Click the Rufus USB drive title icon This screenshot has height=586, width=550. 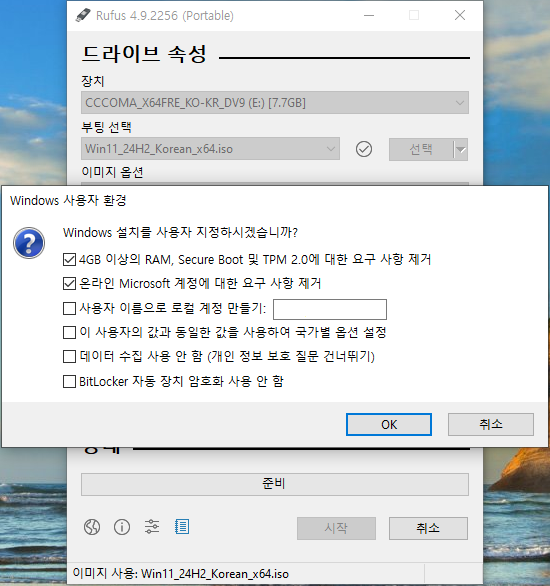tap(83, 15)
